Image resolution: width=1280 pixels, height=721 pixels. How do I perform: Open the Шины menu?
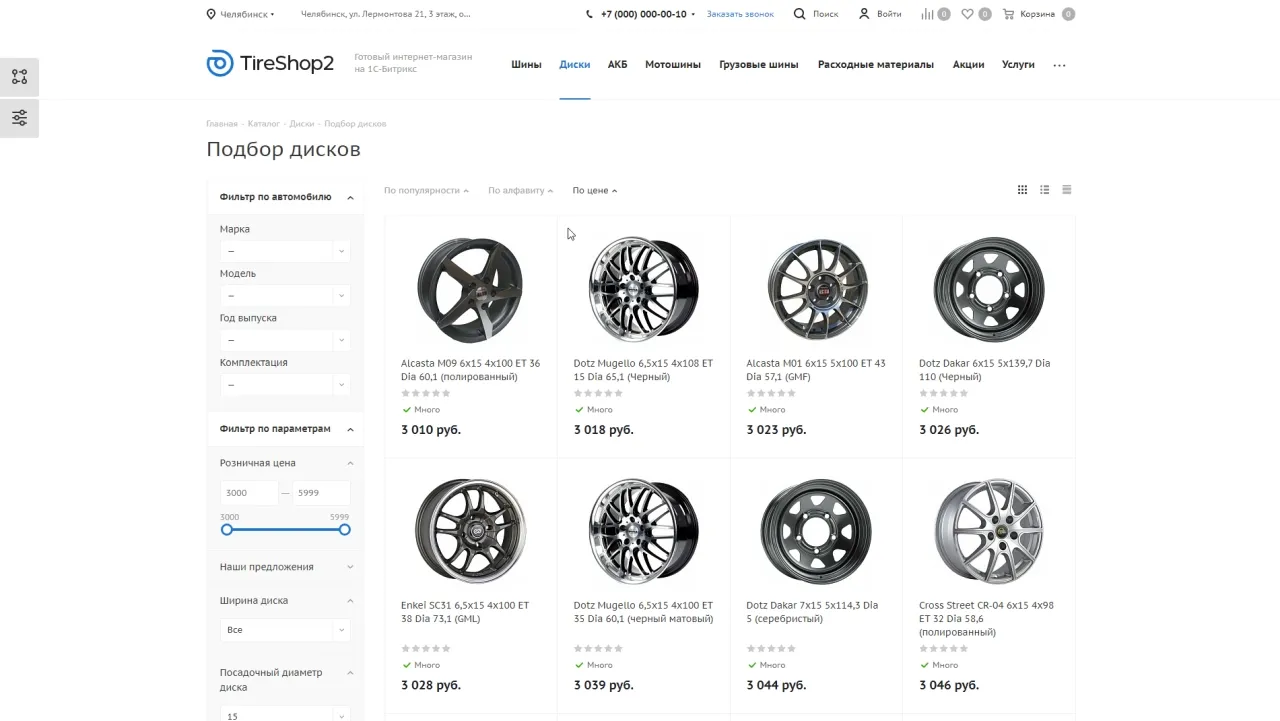(x=526, y=64)
